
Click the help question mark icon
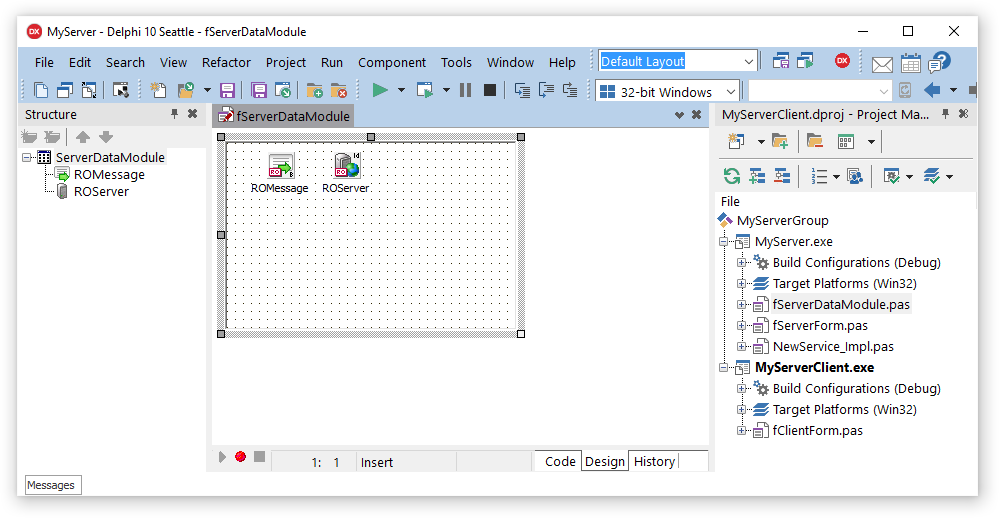[939, 62]
